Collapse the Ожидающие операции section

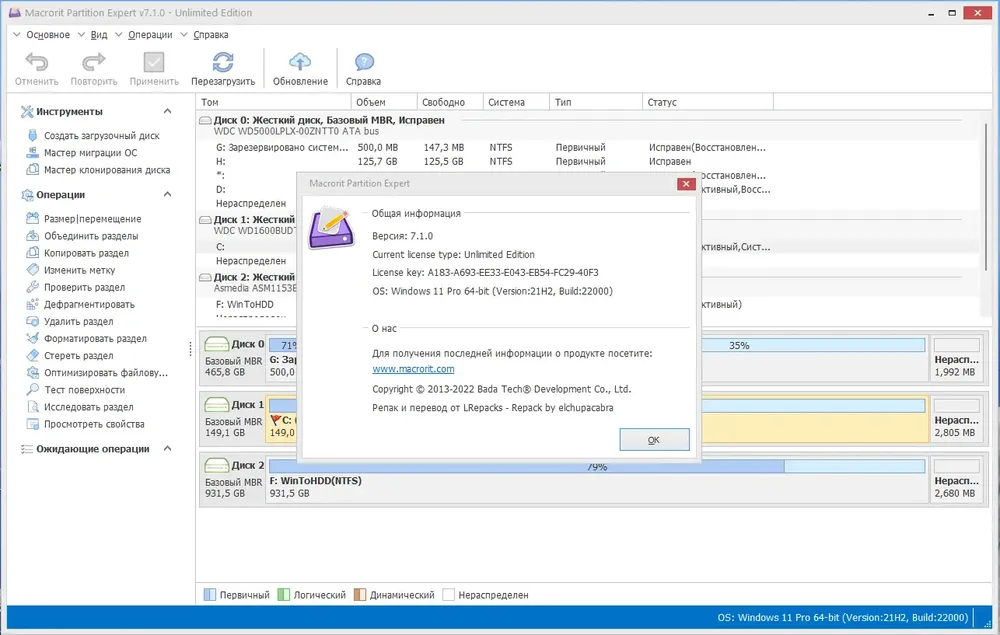167,449
